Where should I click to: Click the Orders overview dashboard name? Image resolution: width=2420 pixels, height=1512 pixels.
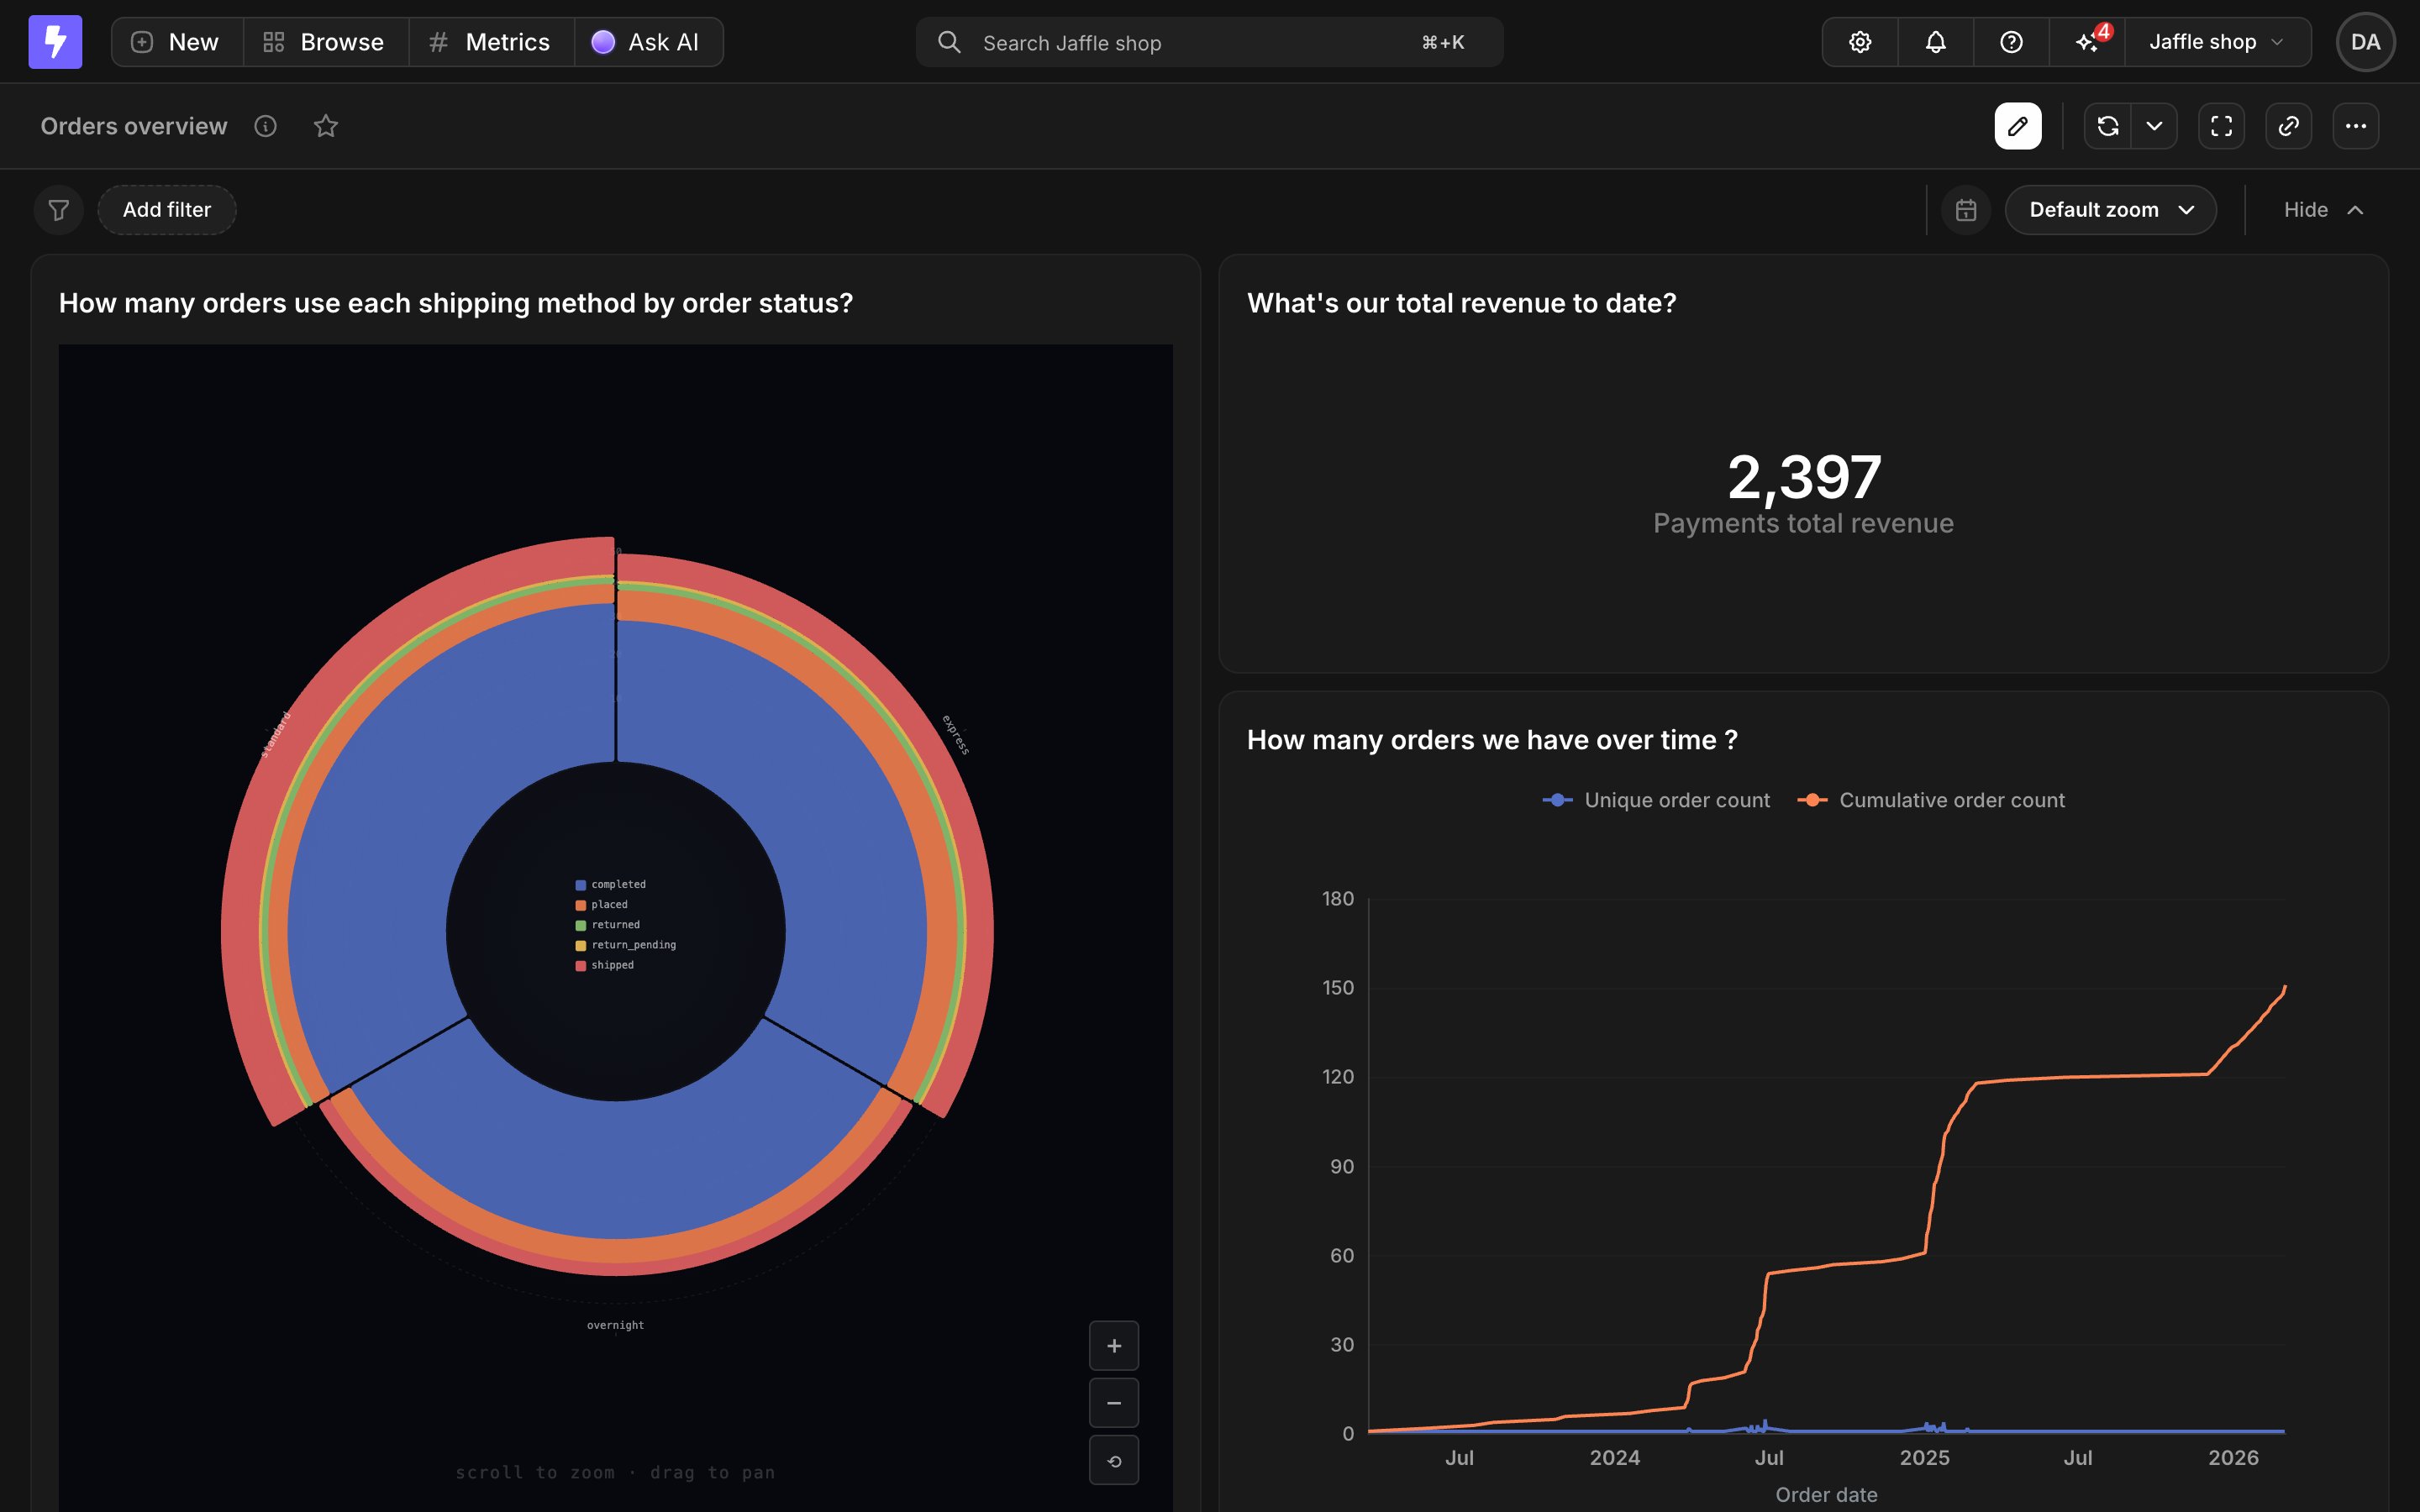134,126
